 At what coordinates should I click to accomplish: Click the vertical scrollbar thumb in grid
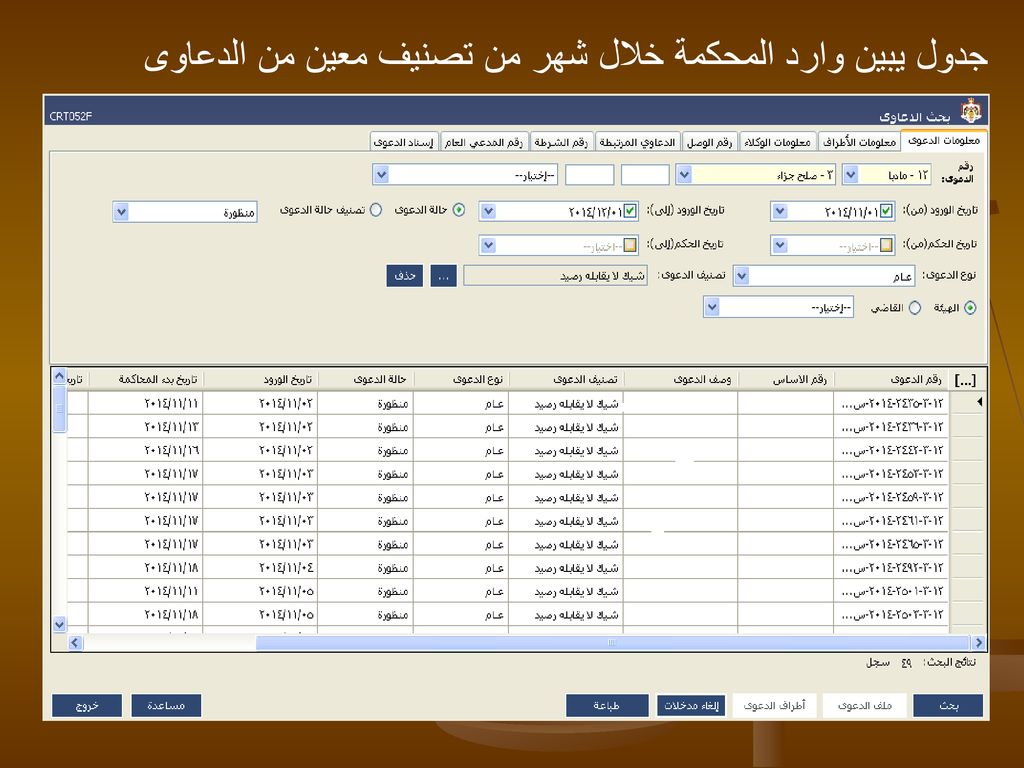tap(59, 408)
